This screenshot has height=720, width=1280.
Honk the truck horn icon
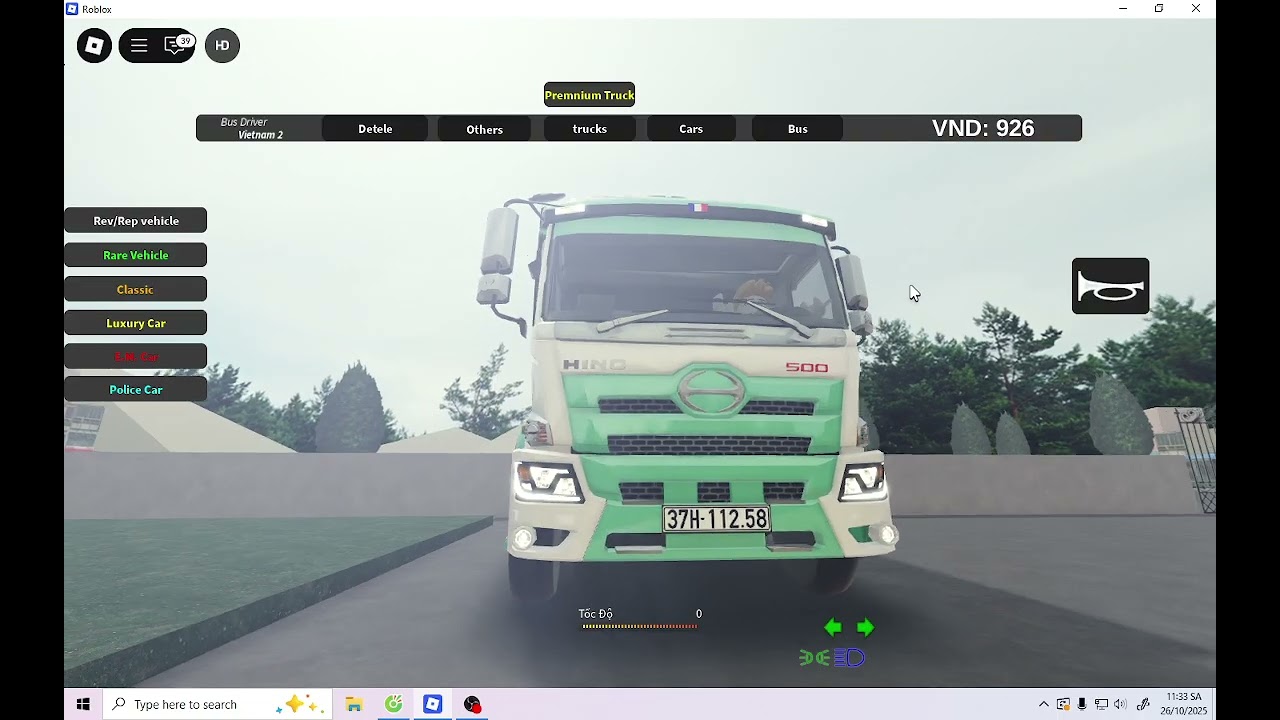(x=1110, y=286)
